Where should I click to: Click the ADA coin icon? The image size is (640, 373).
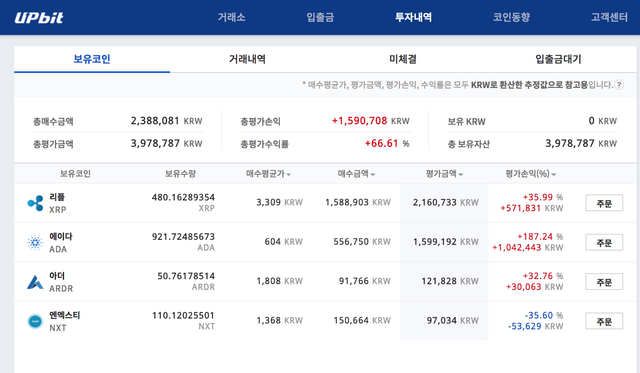point(35,242)
